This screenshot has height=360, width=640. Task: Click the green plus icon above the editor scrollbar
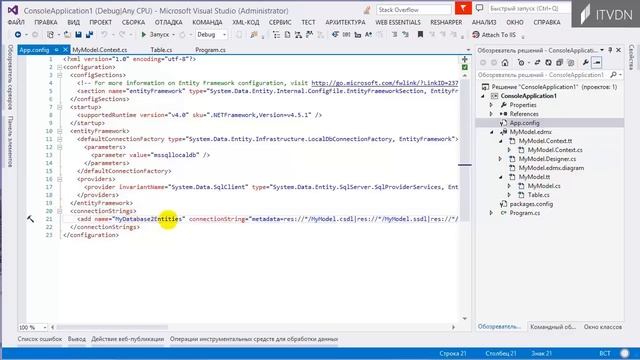[464, 59]
